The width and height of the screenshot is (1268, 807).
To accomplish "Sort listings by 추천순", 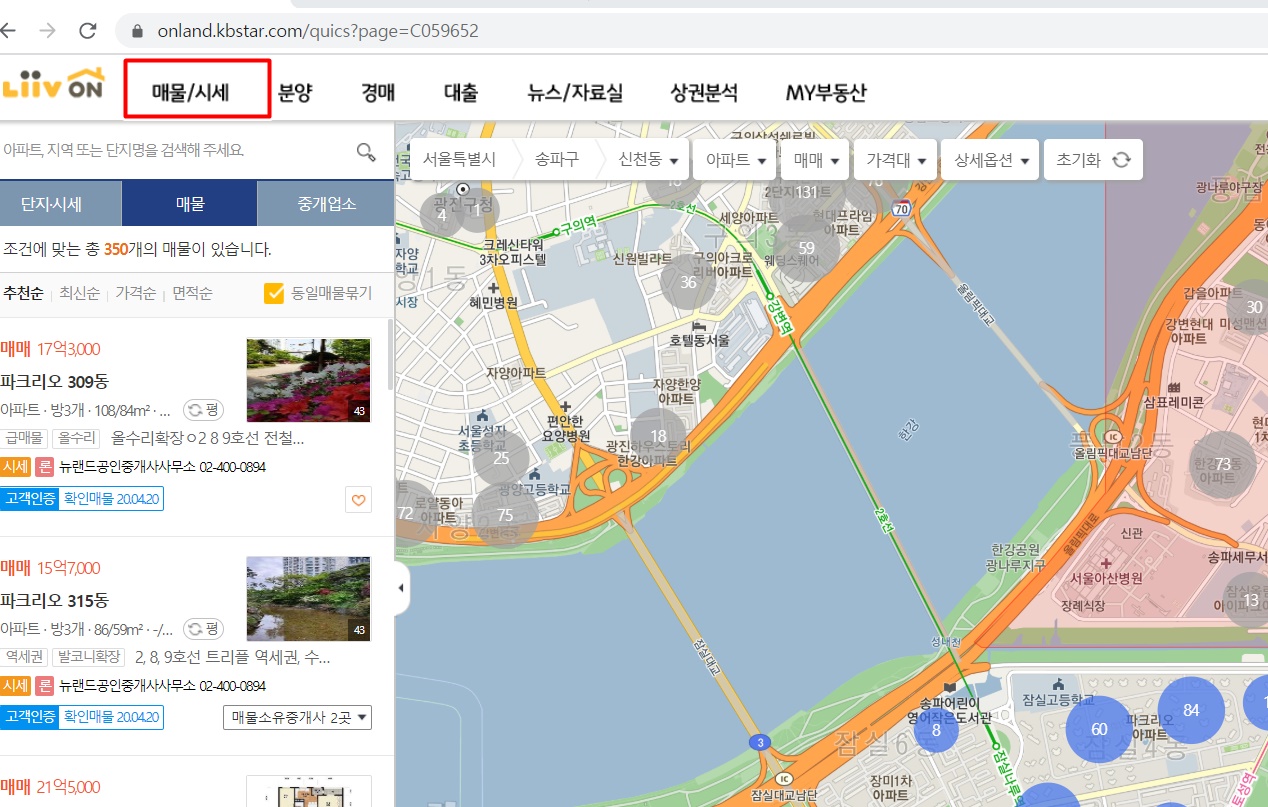I will coord(22,293).
